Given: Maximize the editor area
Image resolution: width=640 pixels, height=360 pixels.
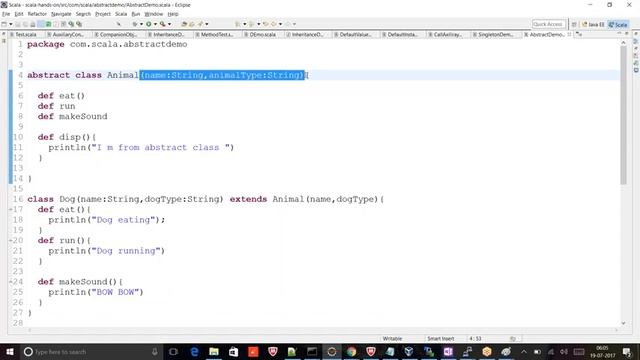Looking at the screenshot, I should click(x=627, y=34).
